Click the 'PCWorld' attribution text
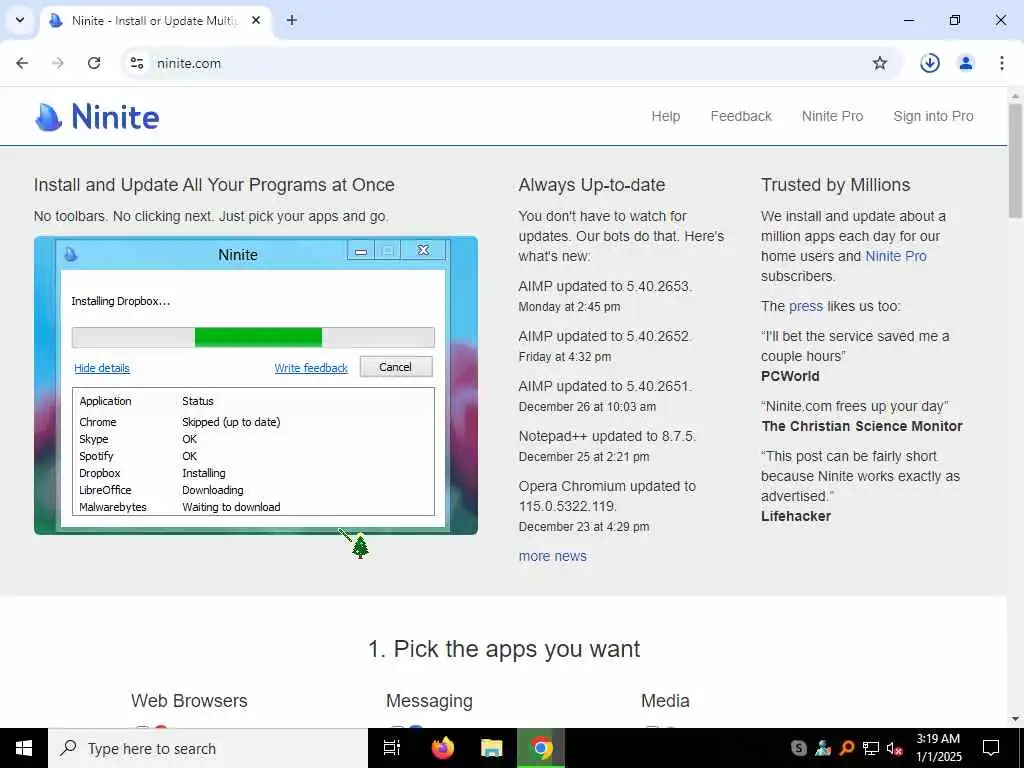The image size is (1024, 768). point(790,376)
